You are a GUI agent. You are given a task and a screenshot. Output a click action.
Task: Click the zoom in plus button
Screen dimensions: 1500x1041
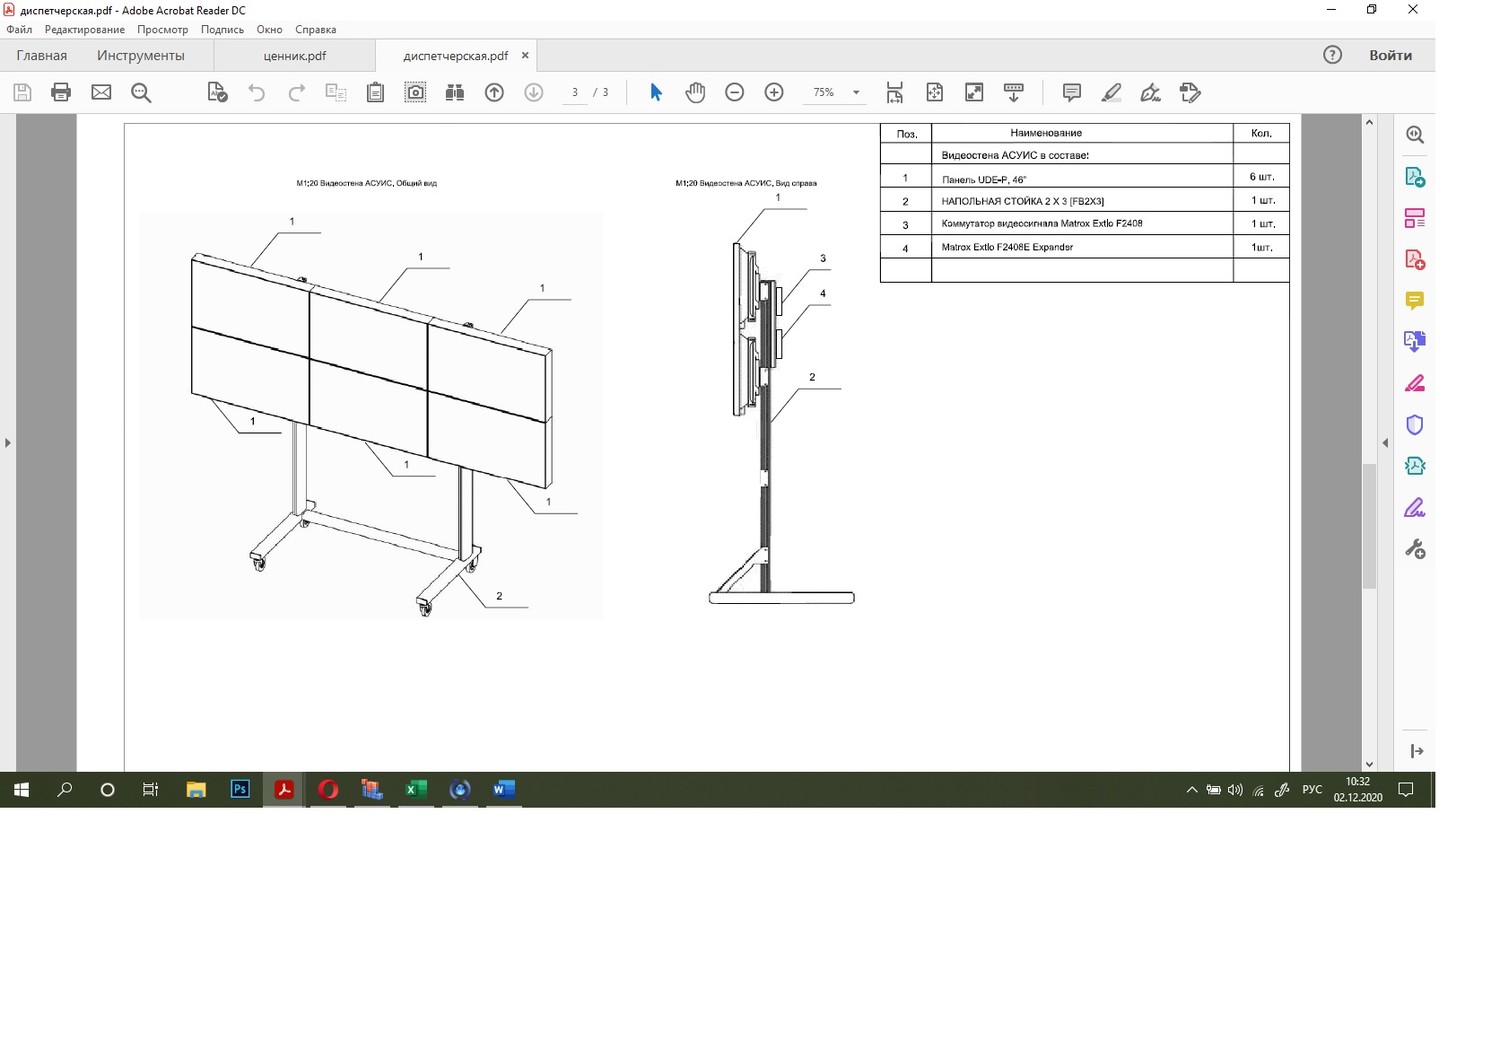coord(774,93)
